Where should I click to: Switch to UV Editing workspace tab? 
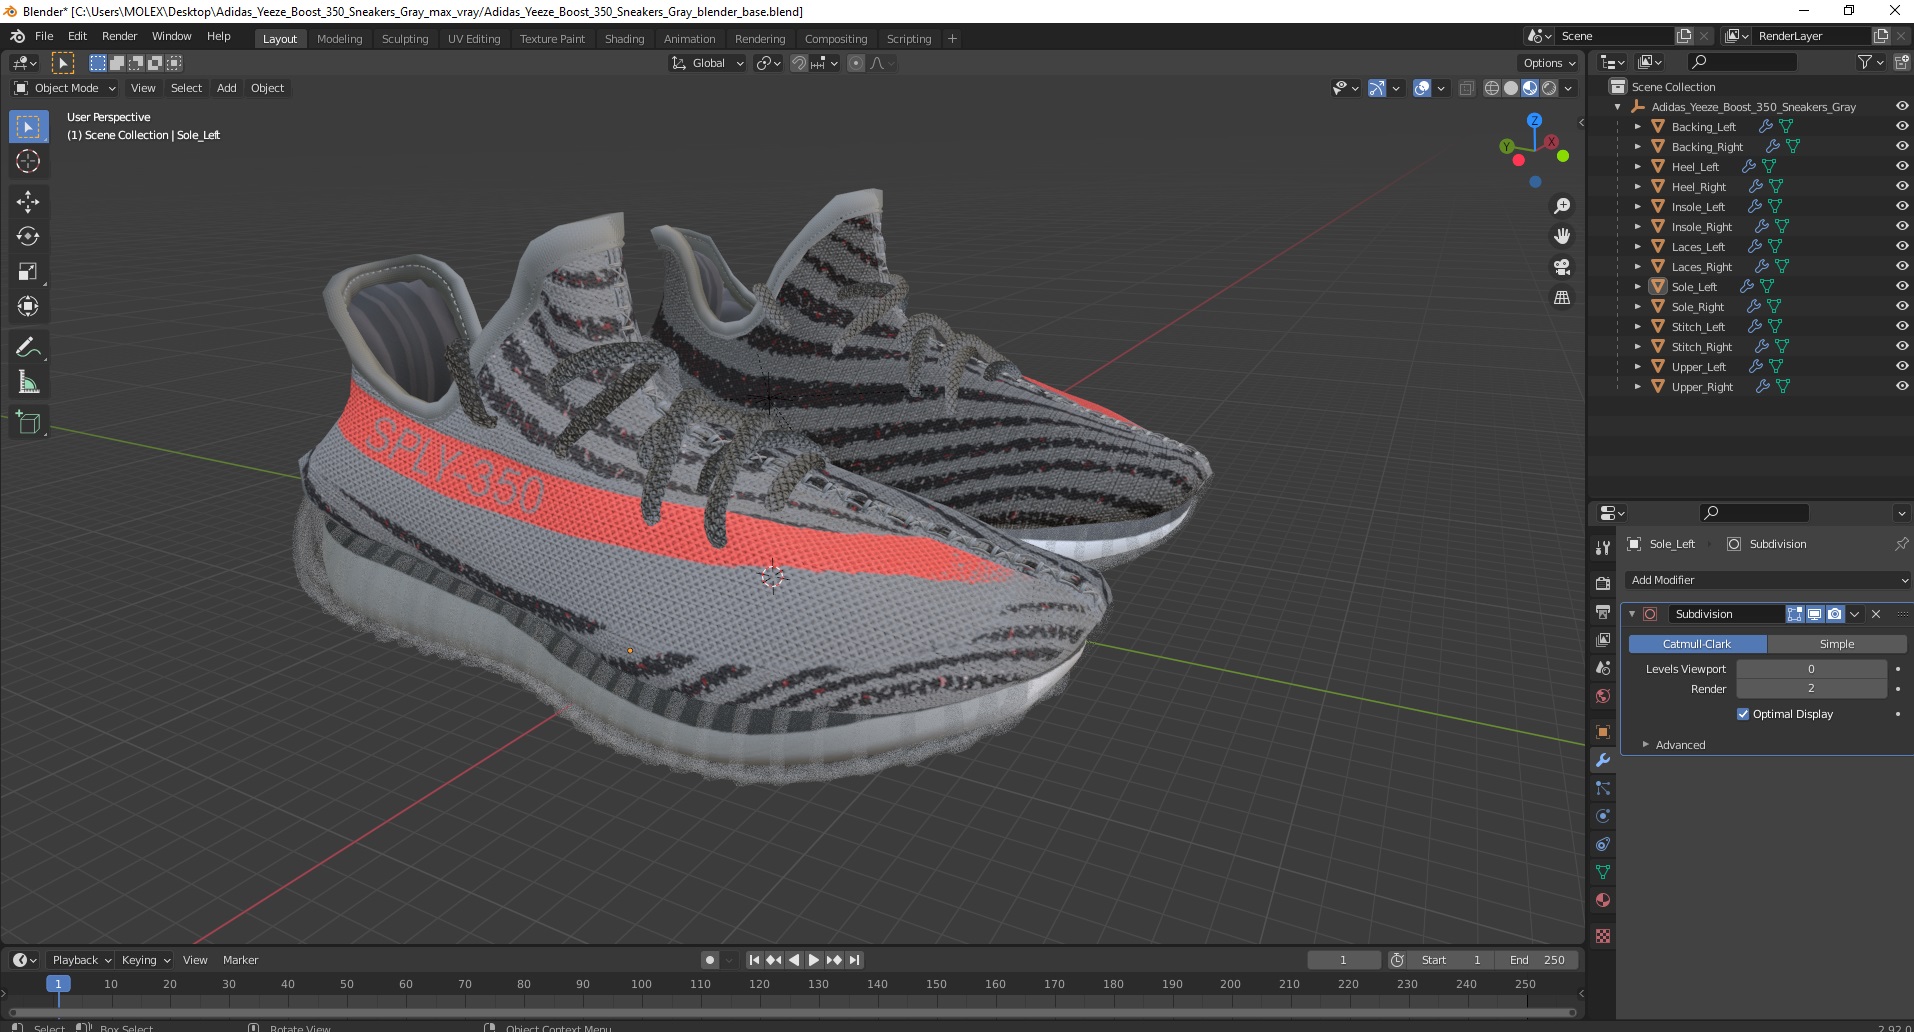[x=474, y=39]
